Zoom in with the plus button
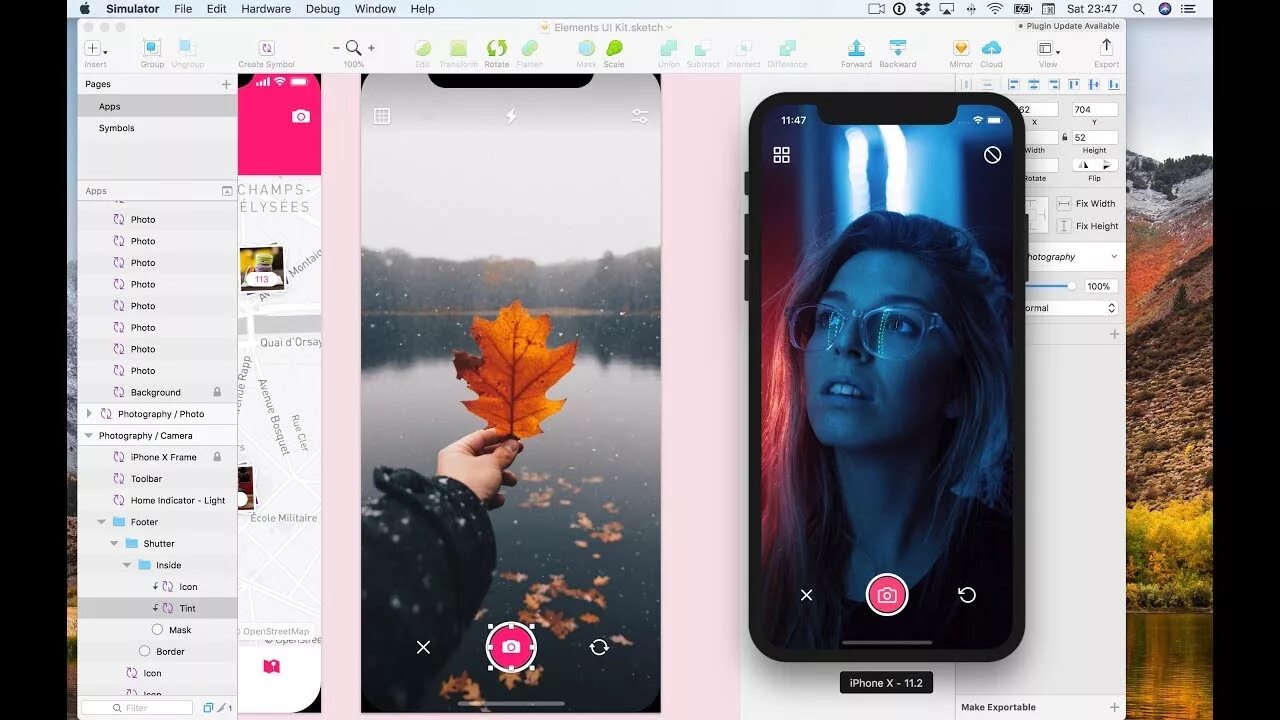Viewport: 1280px width, 720px height. click(x=371, y=48)
